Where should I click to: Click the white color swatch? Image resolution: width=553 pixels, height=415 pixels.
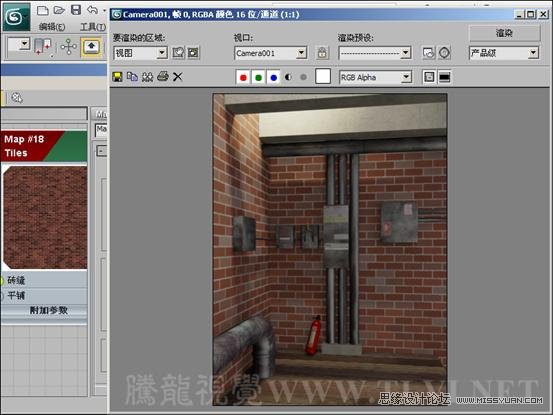point(323,76)
